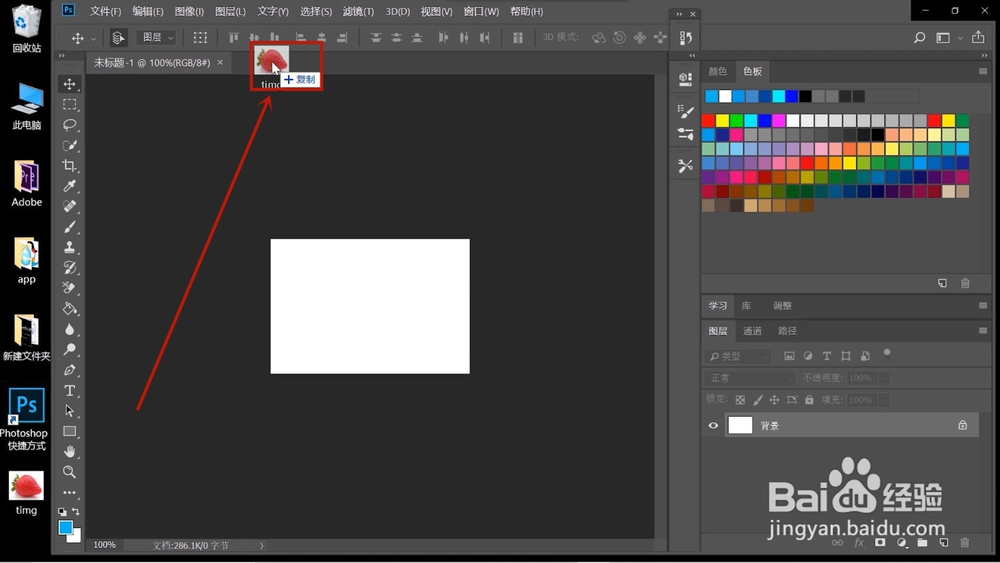Open the 文件(F) menu
Screen dimensions: 1000x563
click(105, 11)
